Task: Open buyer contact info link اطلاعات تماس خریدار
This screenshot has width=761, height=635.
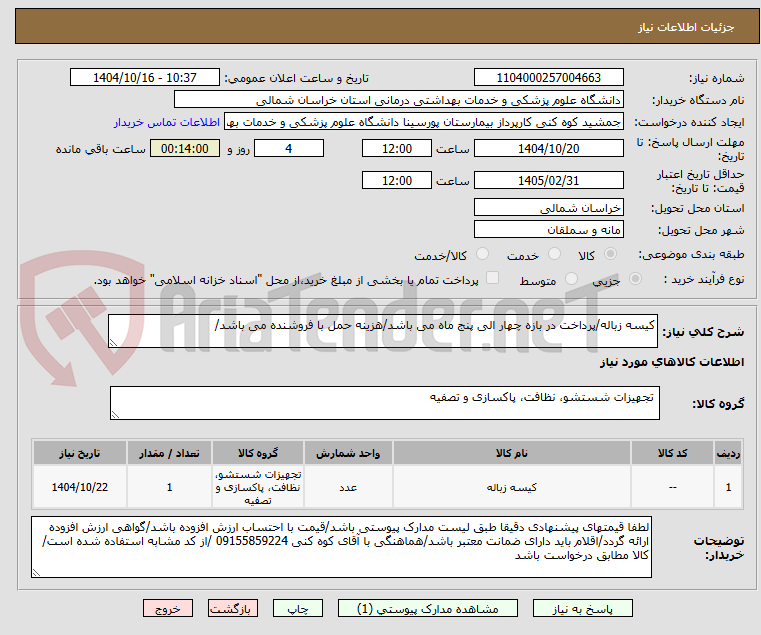Action: pyautogui.click(x=167, y=122)
